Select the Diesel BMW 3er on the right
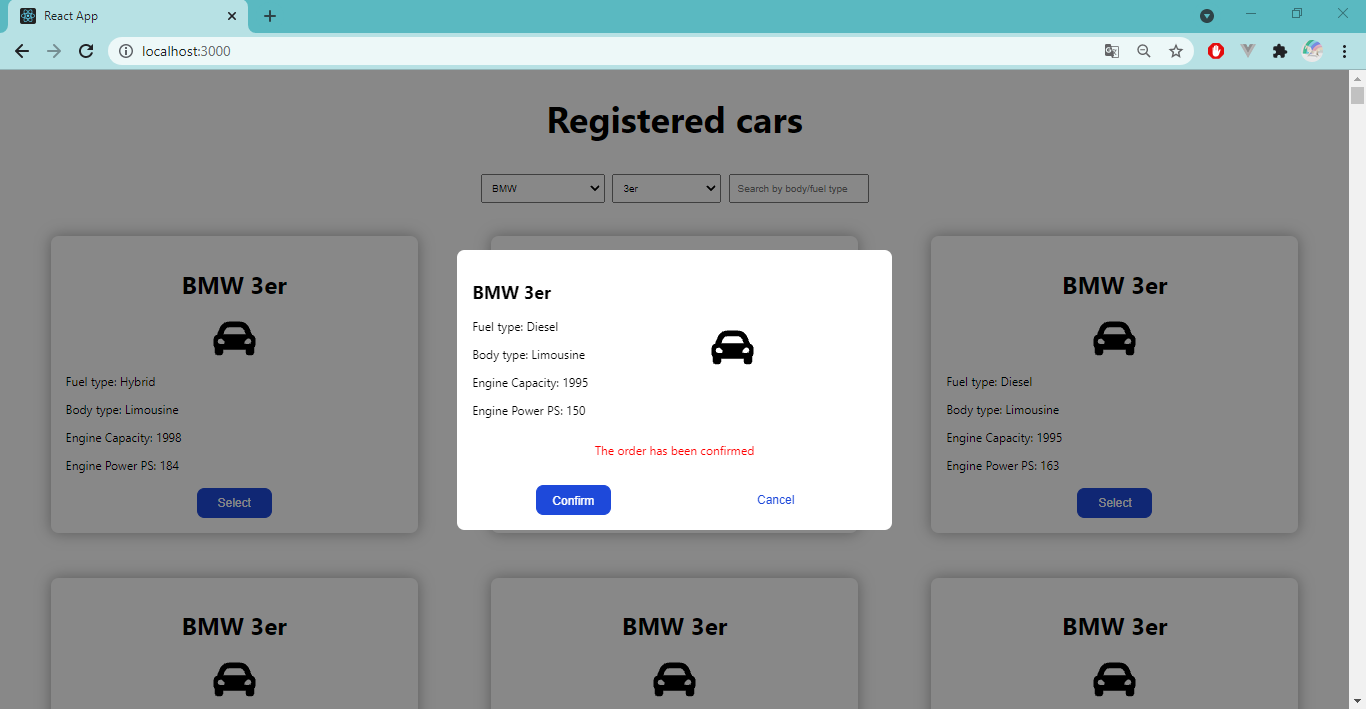The height and width of the screenshot is (709, 1366). pyautogui.click(x=1114, y=503)
